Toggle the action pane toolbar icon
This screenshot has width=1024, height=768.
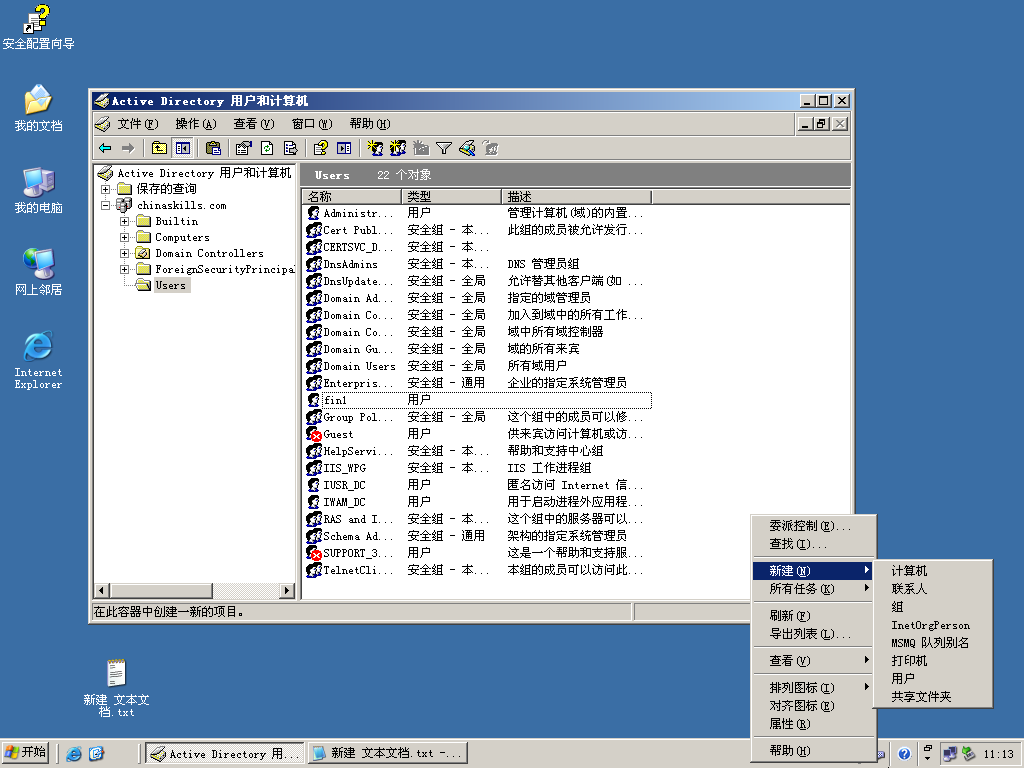point(344,148)
